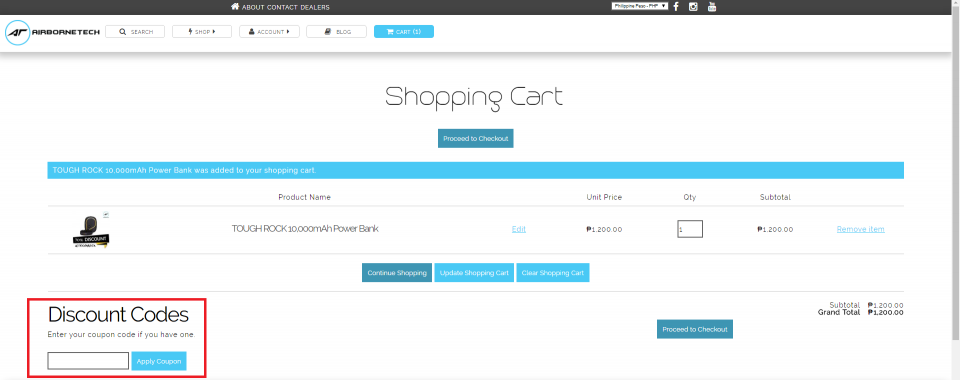Expand the SHOP menu
This screenshot has width=960, height=380.
(x=201, y=32)
